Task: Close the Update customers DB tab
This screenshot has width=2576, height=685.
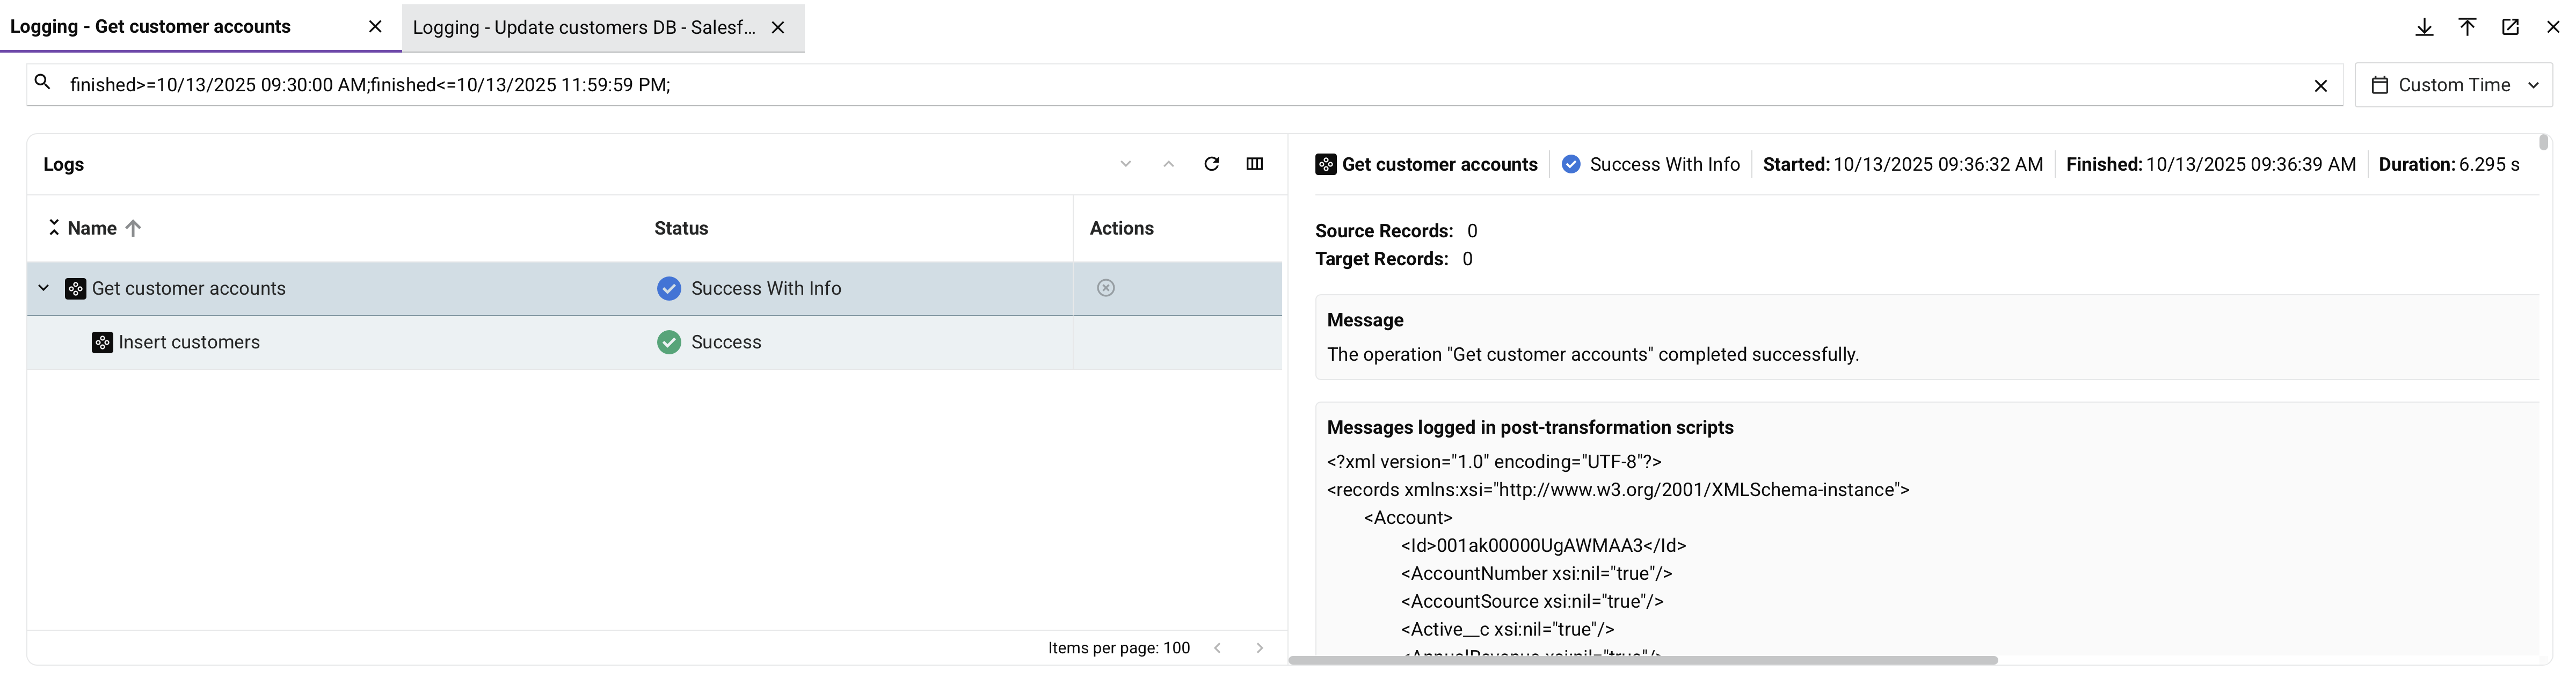Action: (x=778, y=27)
